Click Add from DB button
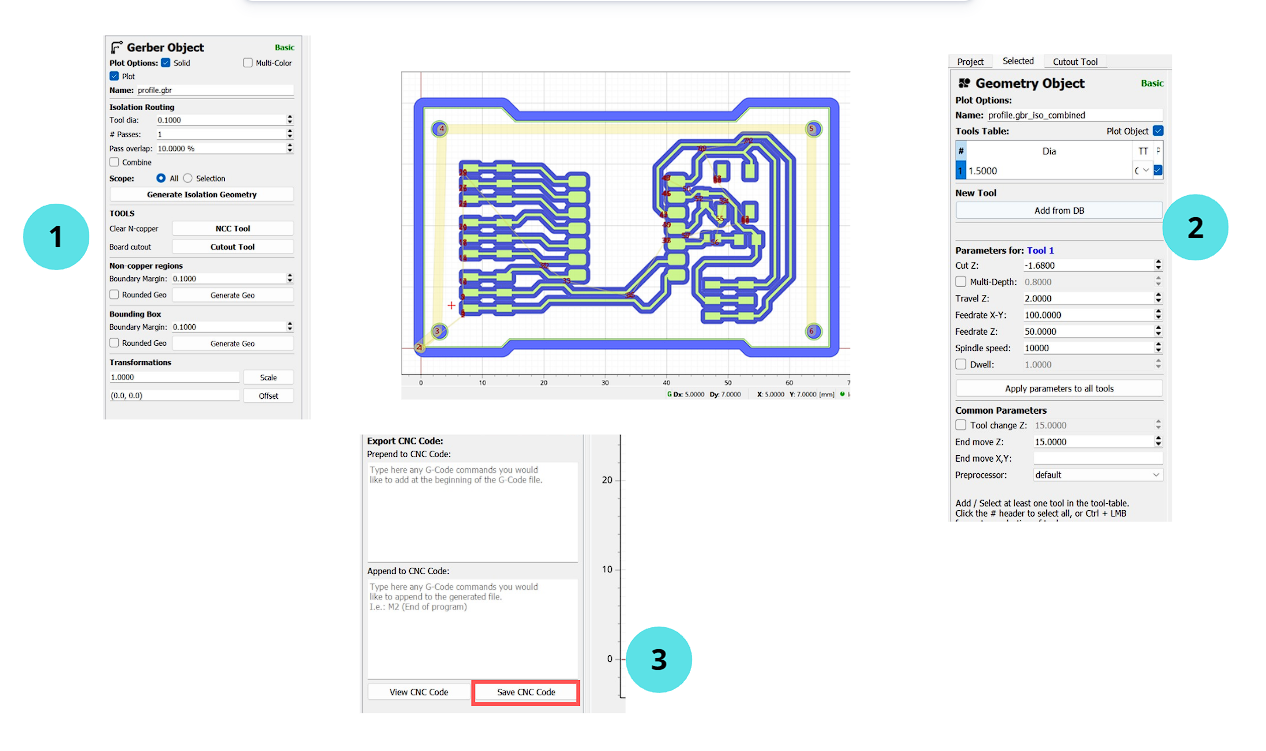Screen dimensions: 1266x751 click(x=1059, y=211)
